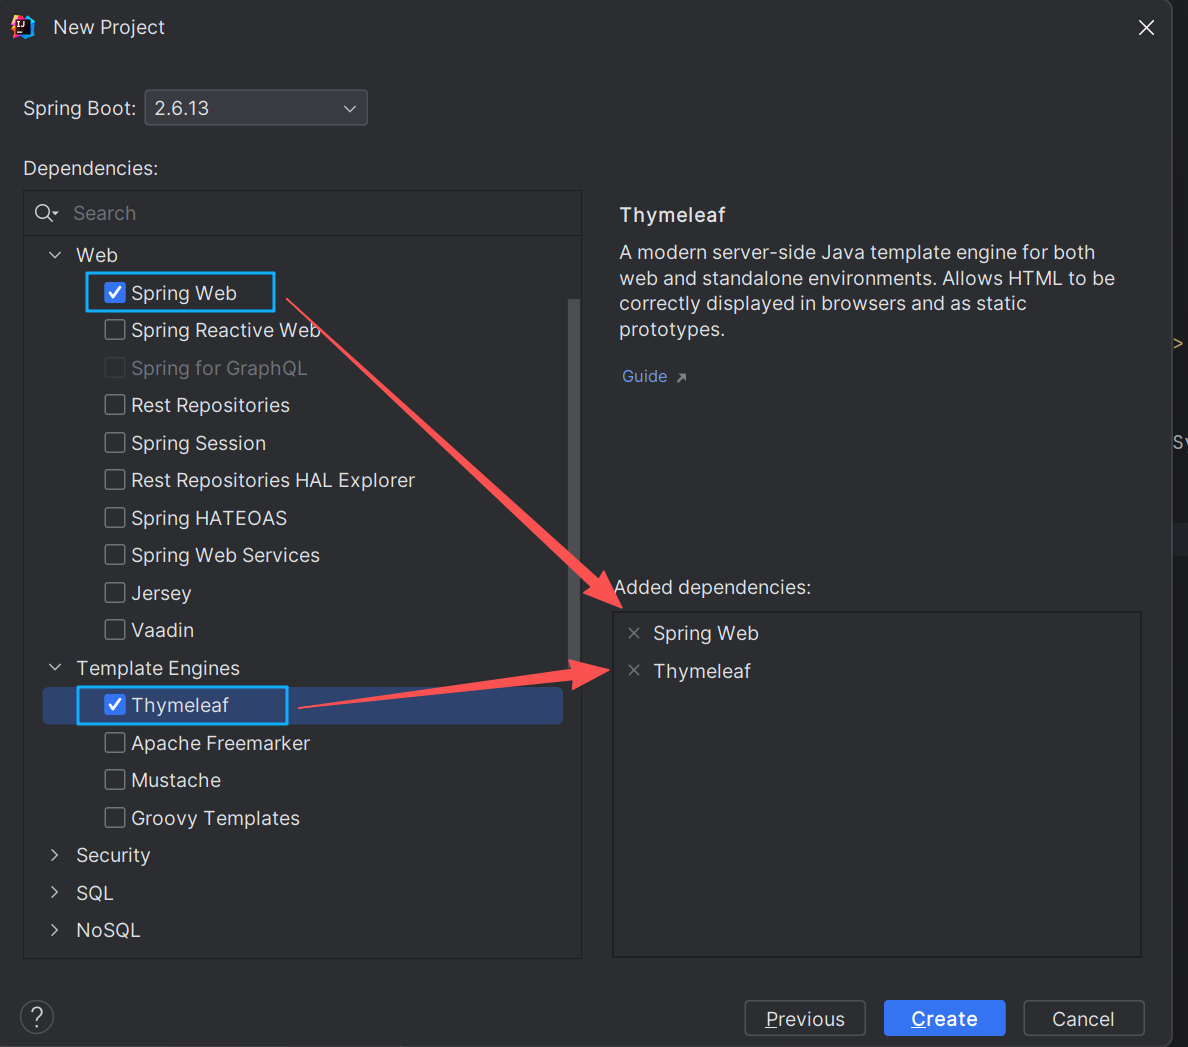
Task: Check the Spring Reactive Web checkbox
Action: [x=114, y=330]
